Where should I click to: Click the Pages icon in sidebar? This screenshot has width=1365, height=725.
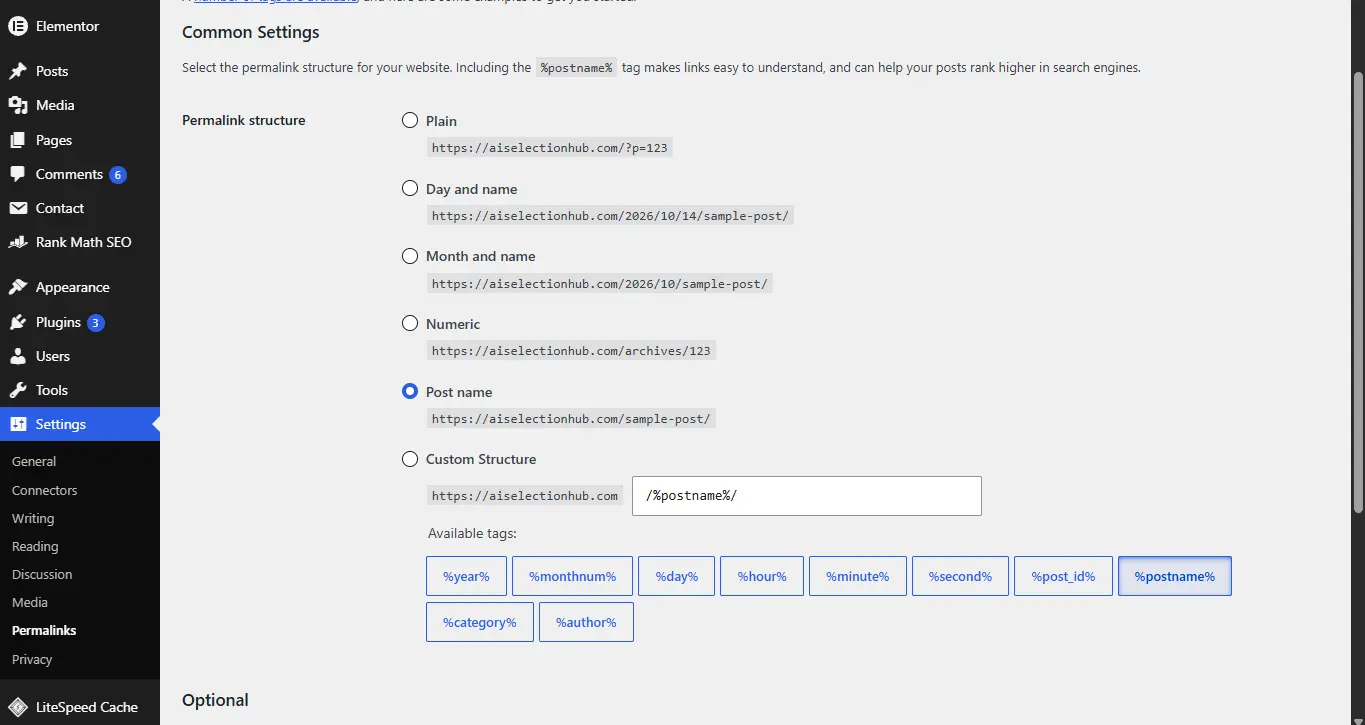(x=18, y=140)
